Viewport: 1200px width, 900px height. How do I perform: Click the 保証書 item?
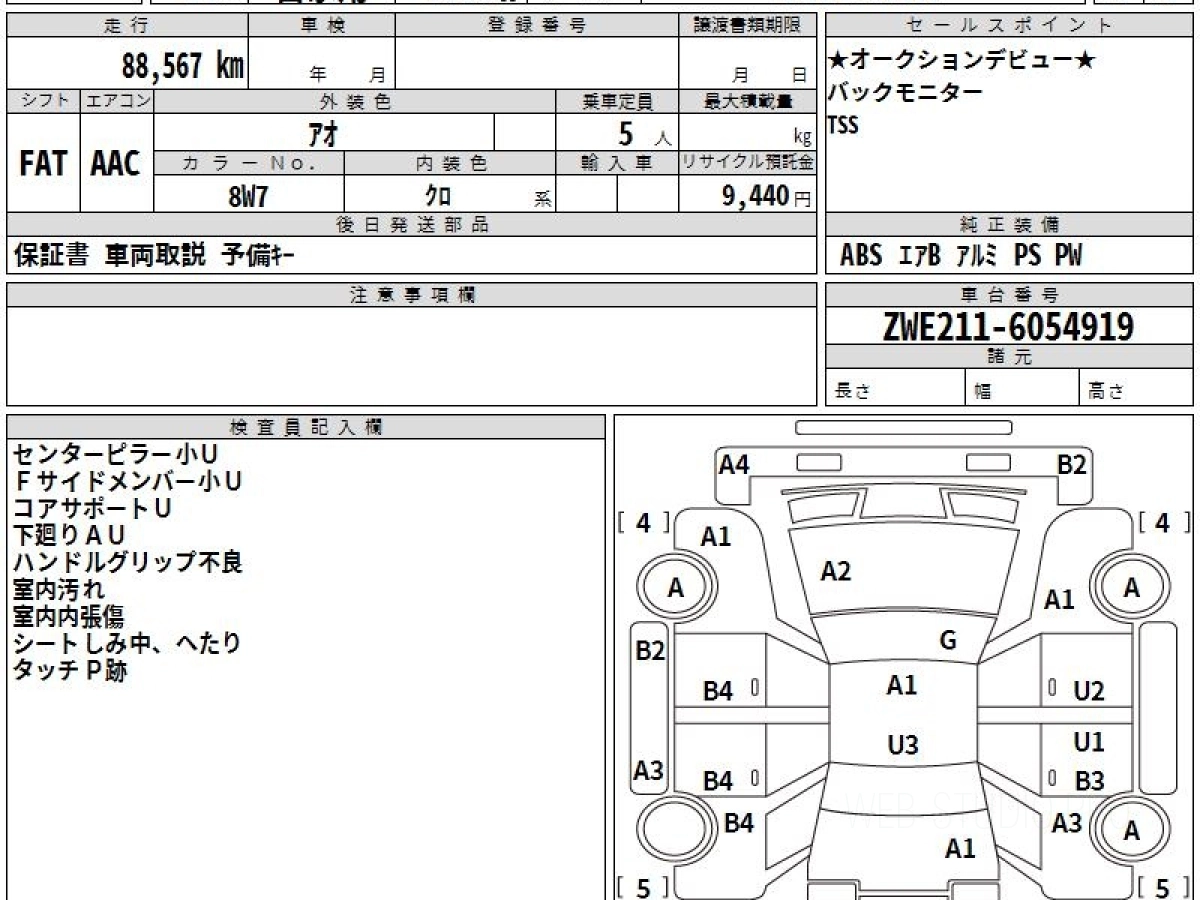pos(51,256)
